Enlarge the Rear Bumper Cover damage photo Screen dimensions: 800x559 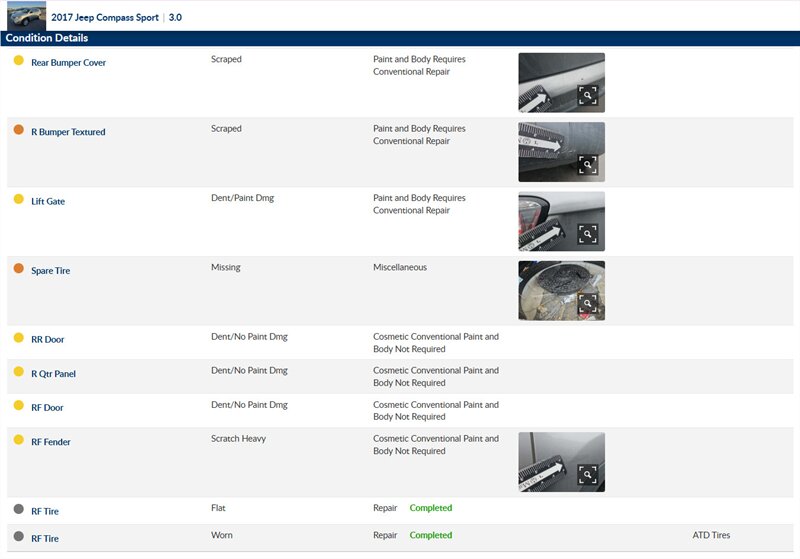pyautogui.click(x=587, y=95)
